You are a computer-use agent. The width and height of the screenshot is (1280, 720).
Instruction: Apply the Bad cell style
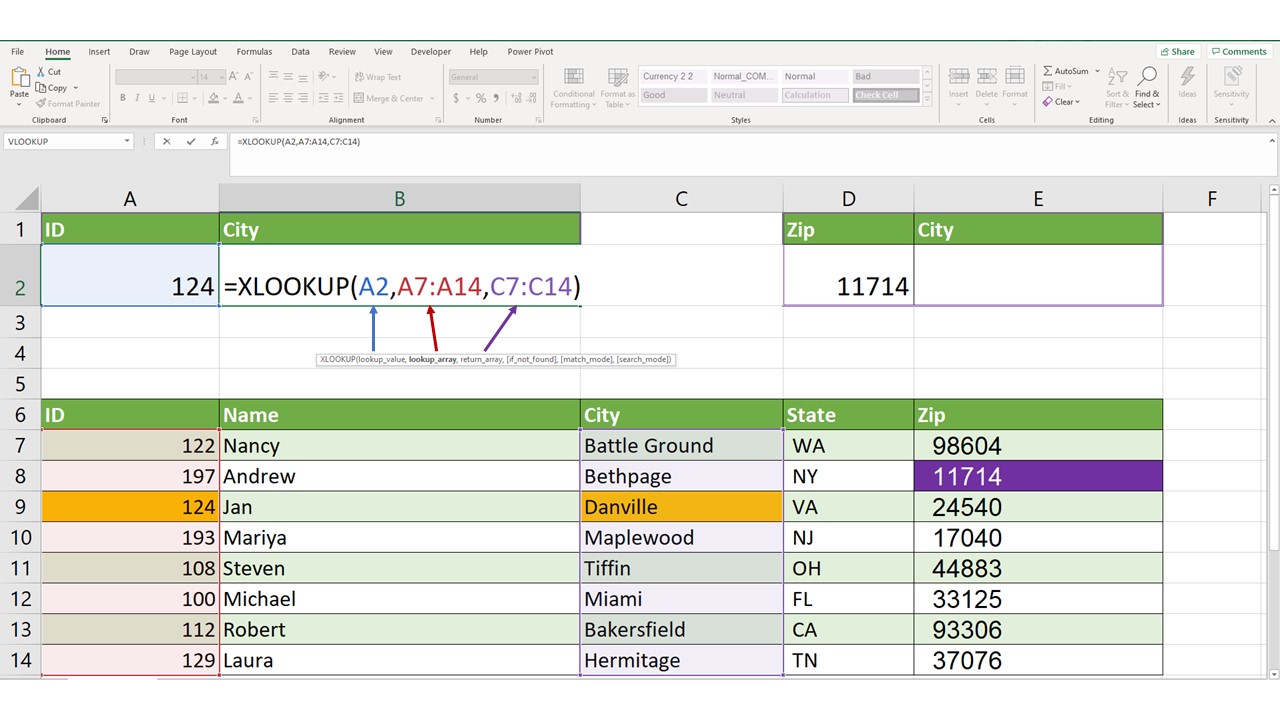pos(885,77)
